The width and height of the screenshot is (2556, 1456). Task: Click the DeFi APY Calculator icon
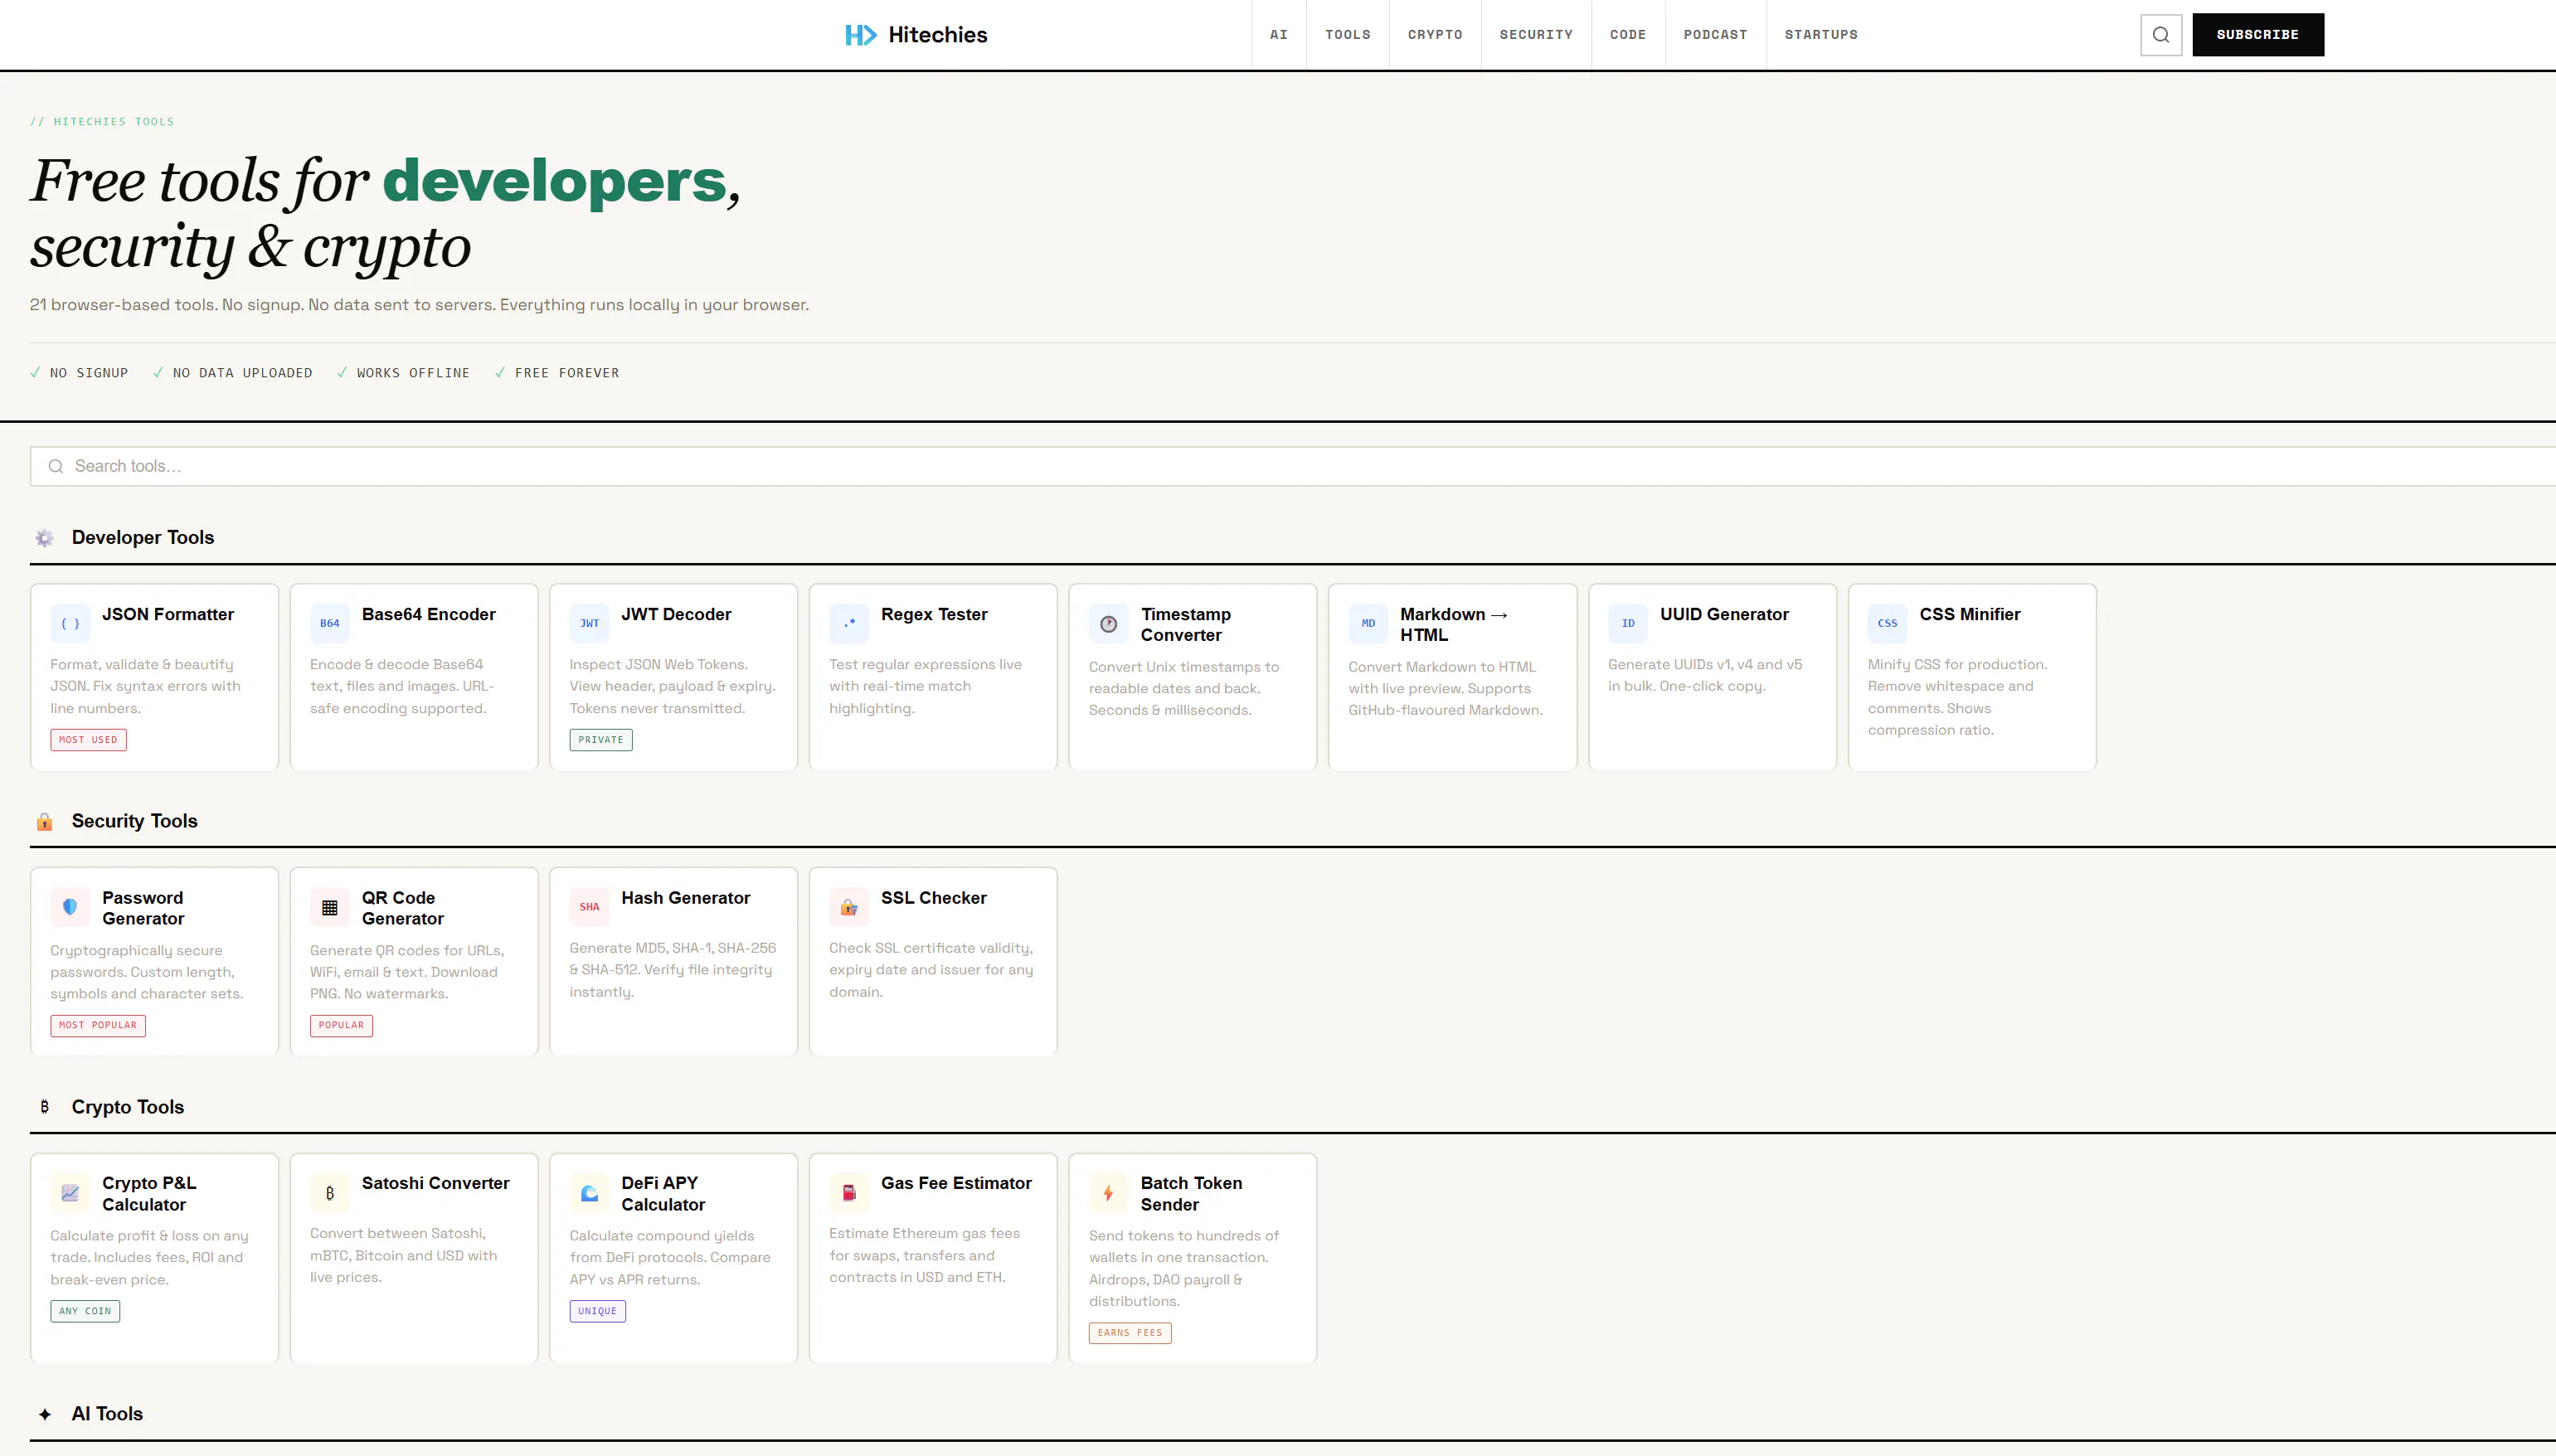[x=589, y=1193]
